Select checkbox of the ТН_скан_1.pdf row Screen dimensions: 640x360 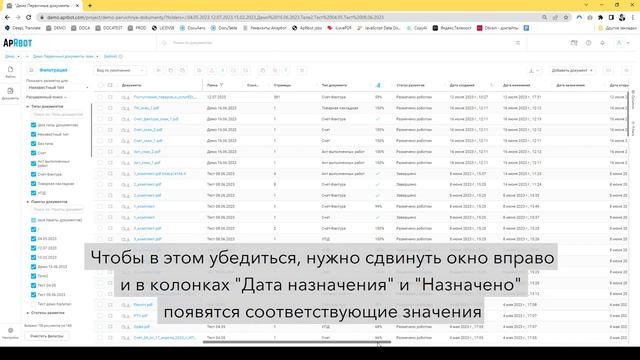pyautogui.click(x=100, y=108)
